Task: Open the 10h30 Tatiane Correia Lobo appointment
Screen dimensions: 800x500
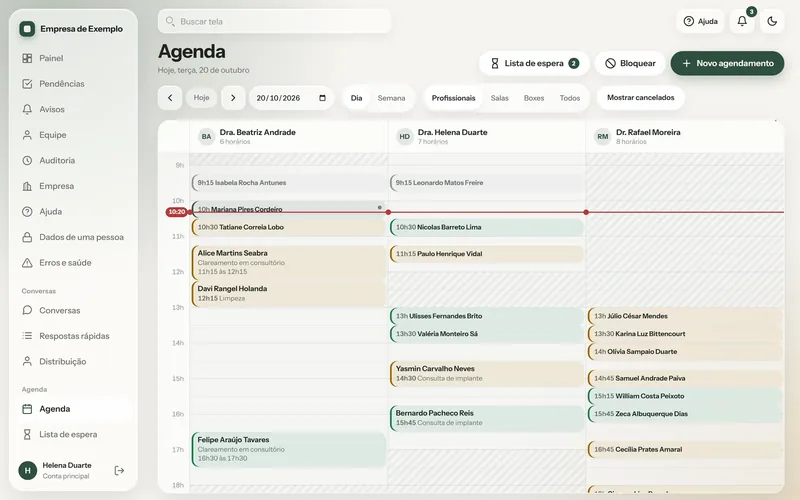Action: [289, 227]
